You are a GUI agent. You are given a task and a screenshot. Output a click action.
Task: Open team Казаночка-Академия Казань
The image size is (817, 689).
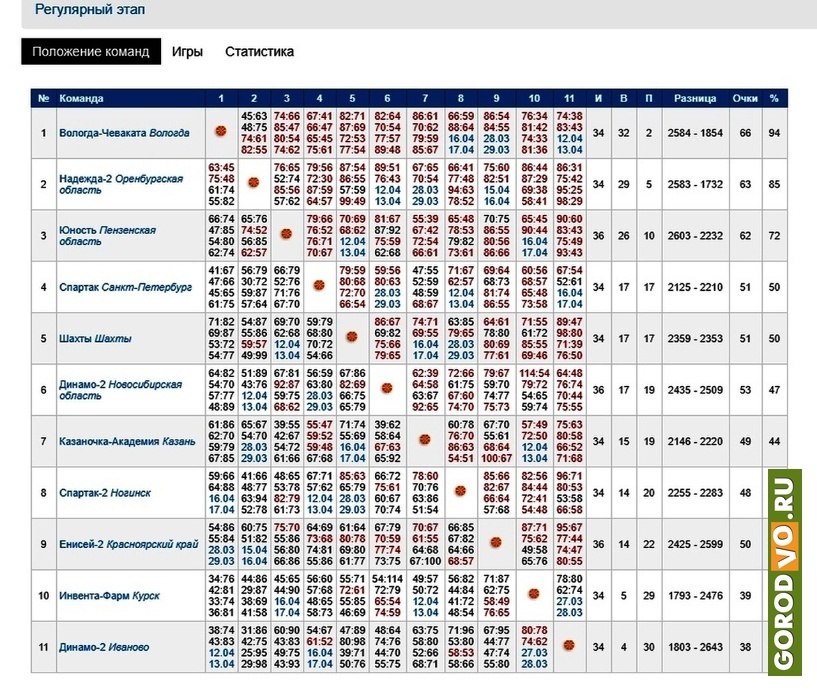[x=127, y=441]
